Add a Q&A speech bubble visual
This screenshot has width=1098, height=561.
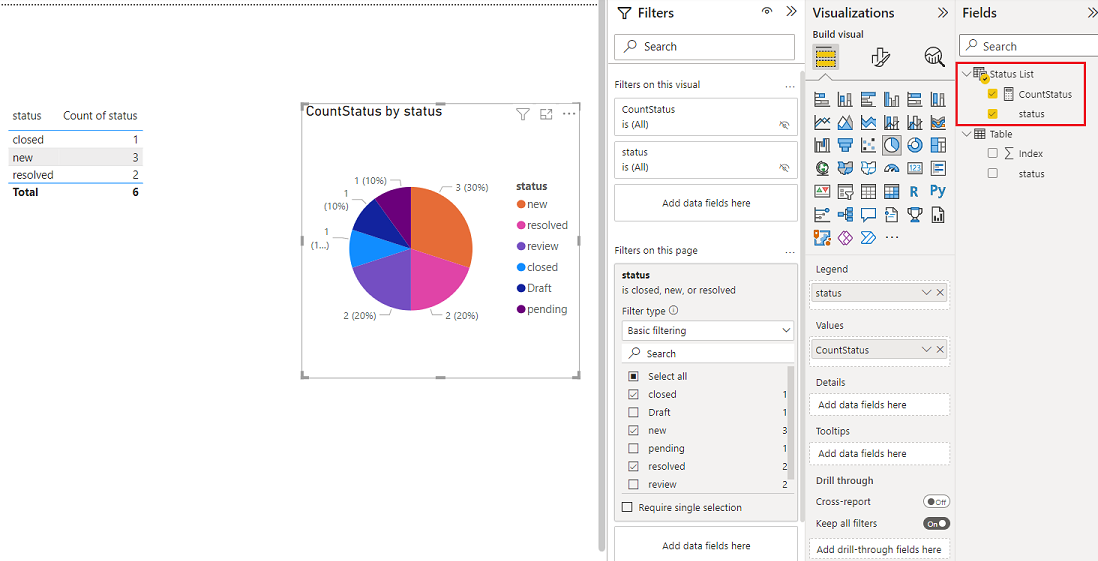(868, 214)
